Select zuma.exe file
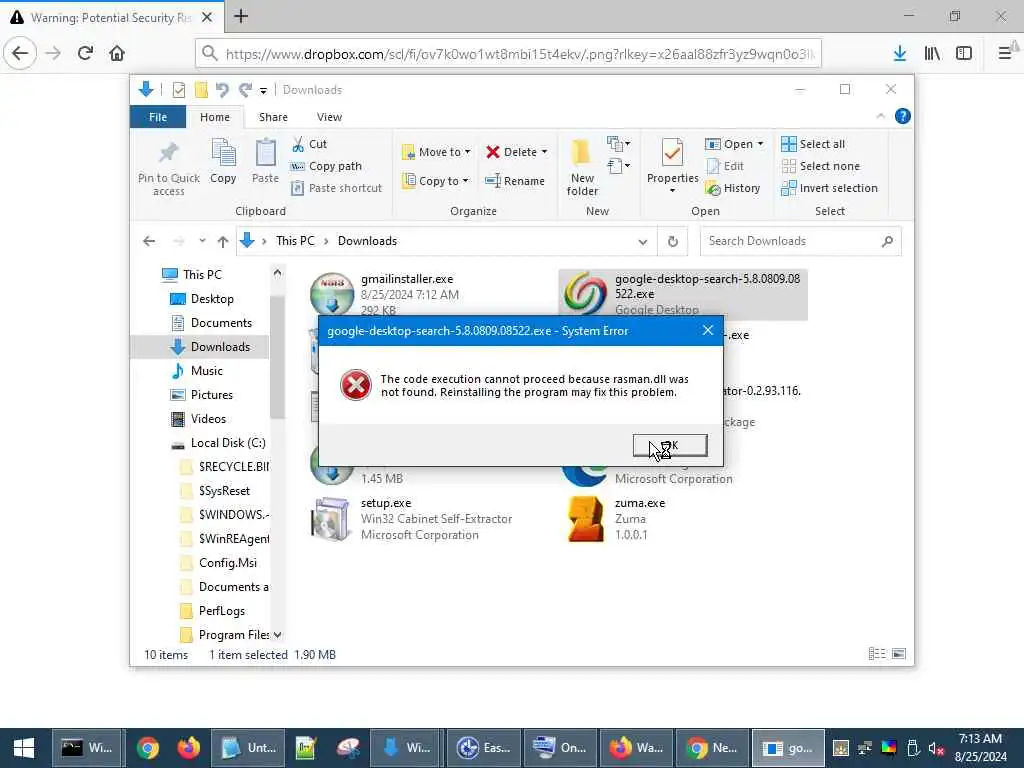 pos(615,519)
